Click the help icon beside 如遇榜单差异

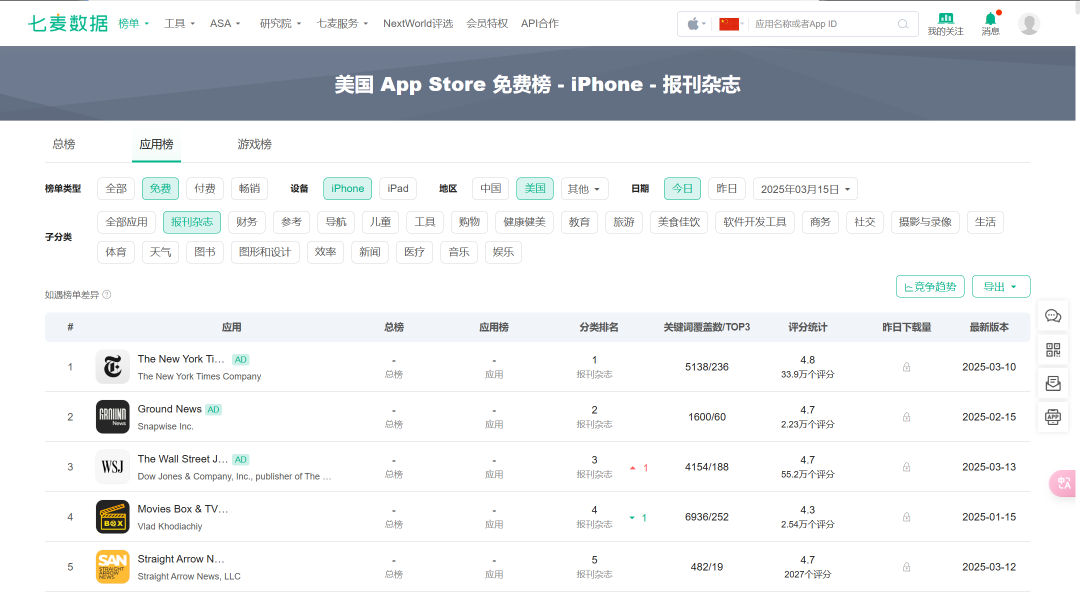pos(107,295)
